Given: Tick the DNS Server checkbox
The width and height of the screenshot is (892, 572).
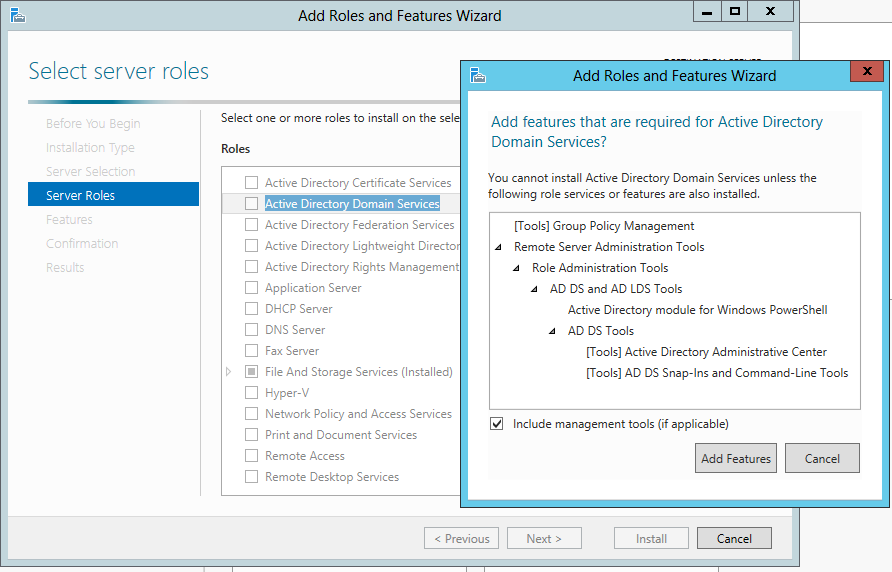Looking at the screenshot, I should coord(251,330).
